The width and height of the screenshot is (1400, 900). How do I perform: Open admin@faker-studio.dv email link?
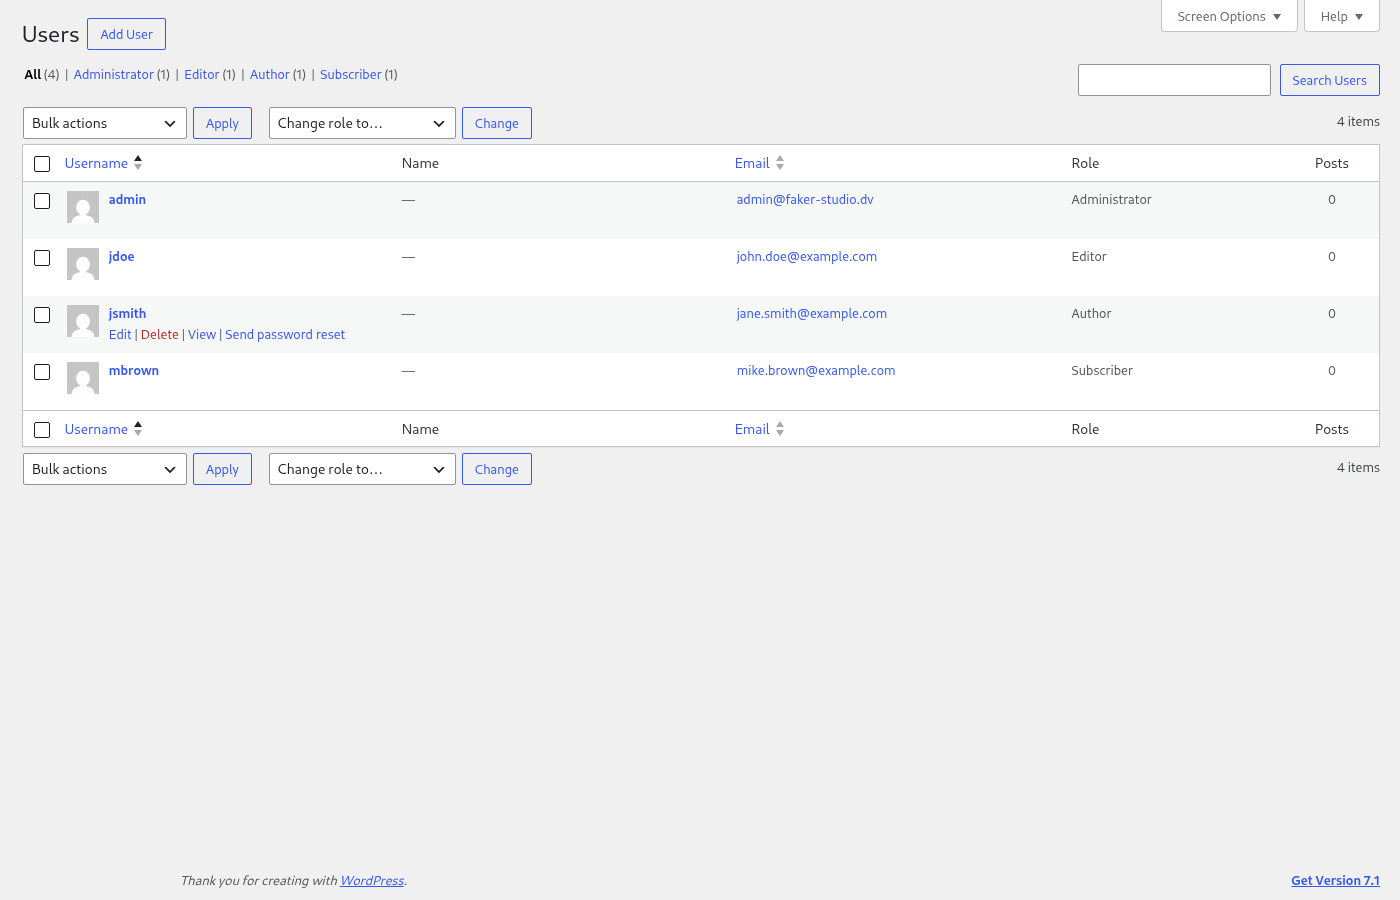pyautogui.click(x=805, y=200)
